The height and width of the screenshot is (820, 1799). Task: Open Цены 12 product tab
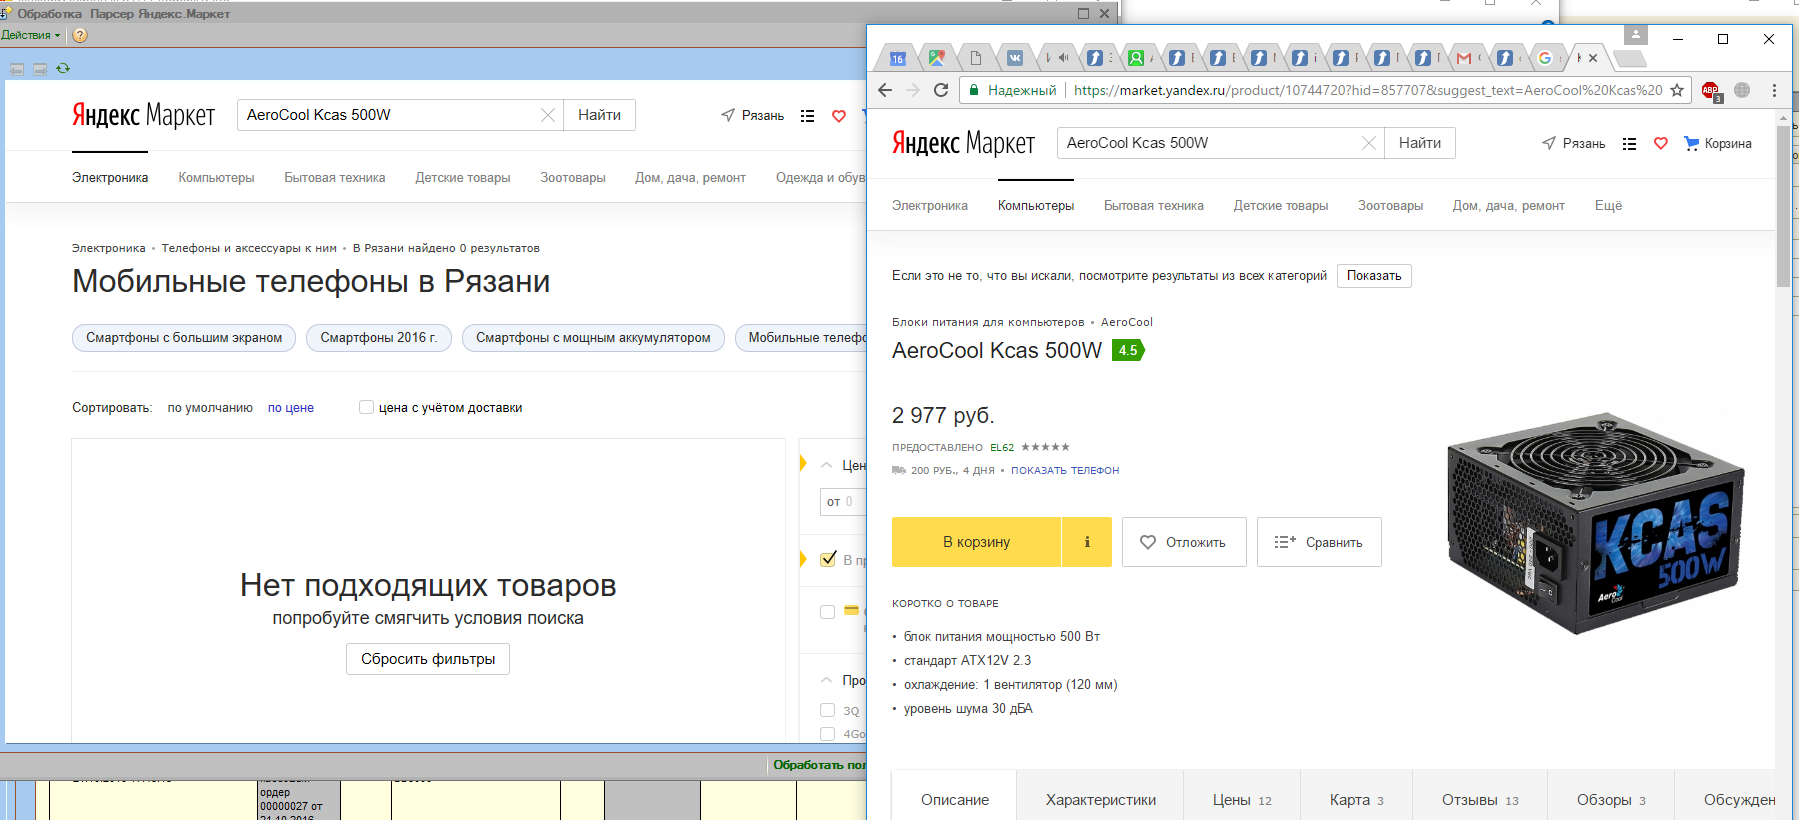click(1242, 800)
